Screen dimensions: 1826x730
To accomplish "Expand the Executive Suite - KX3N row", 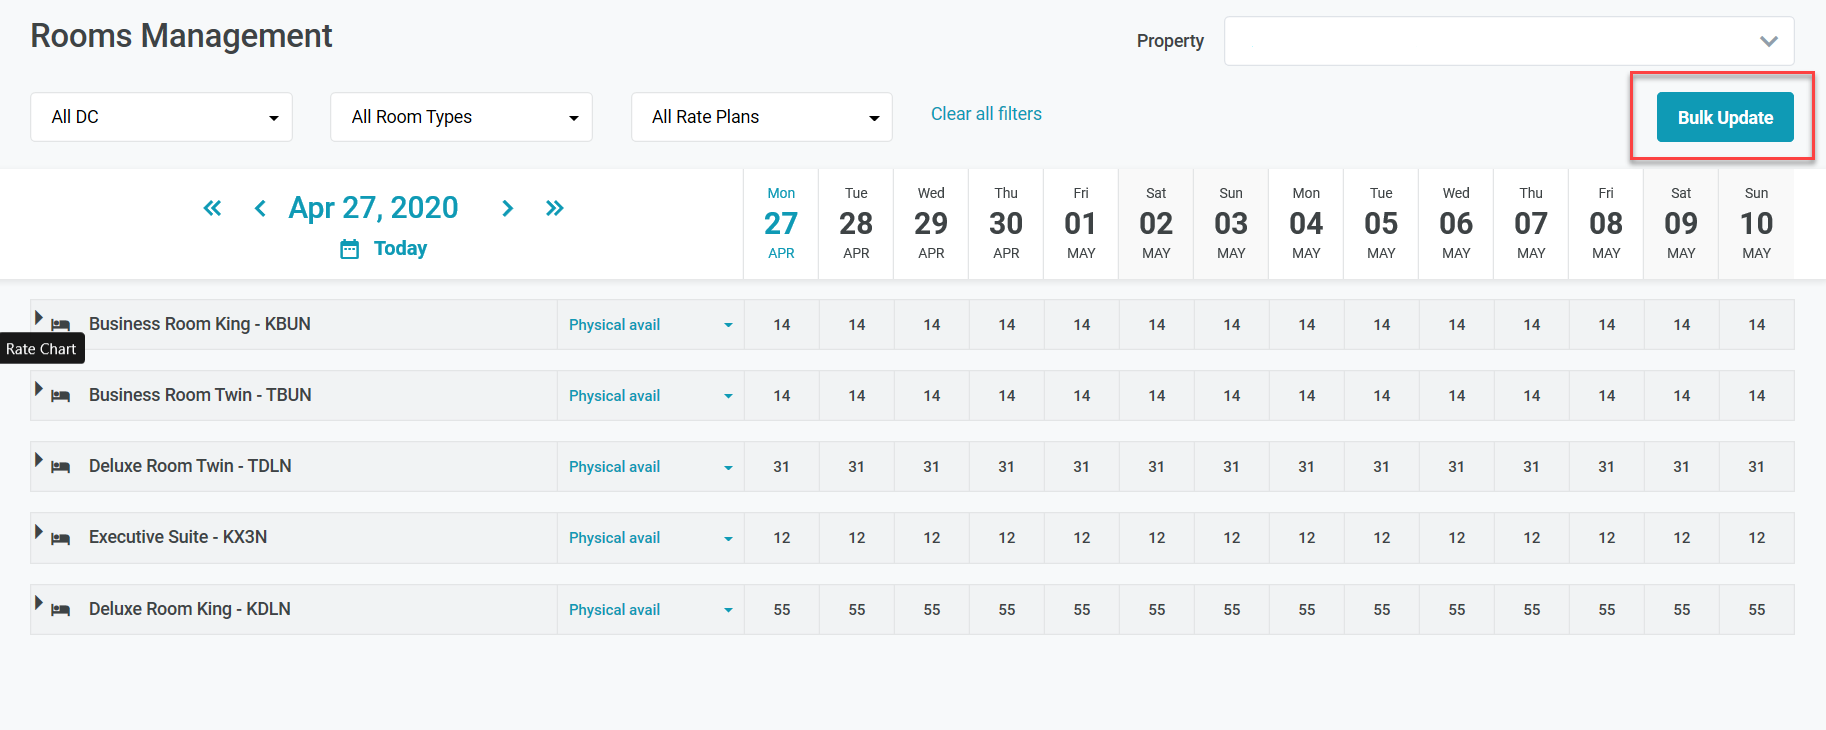I will click(x=39, y=532).
